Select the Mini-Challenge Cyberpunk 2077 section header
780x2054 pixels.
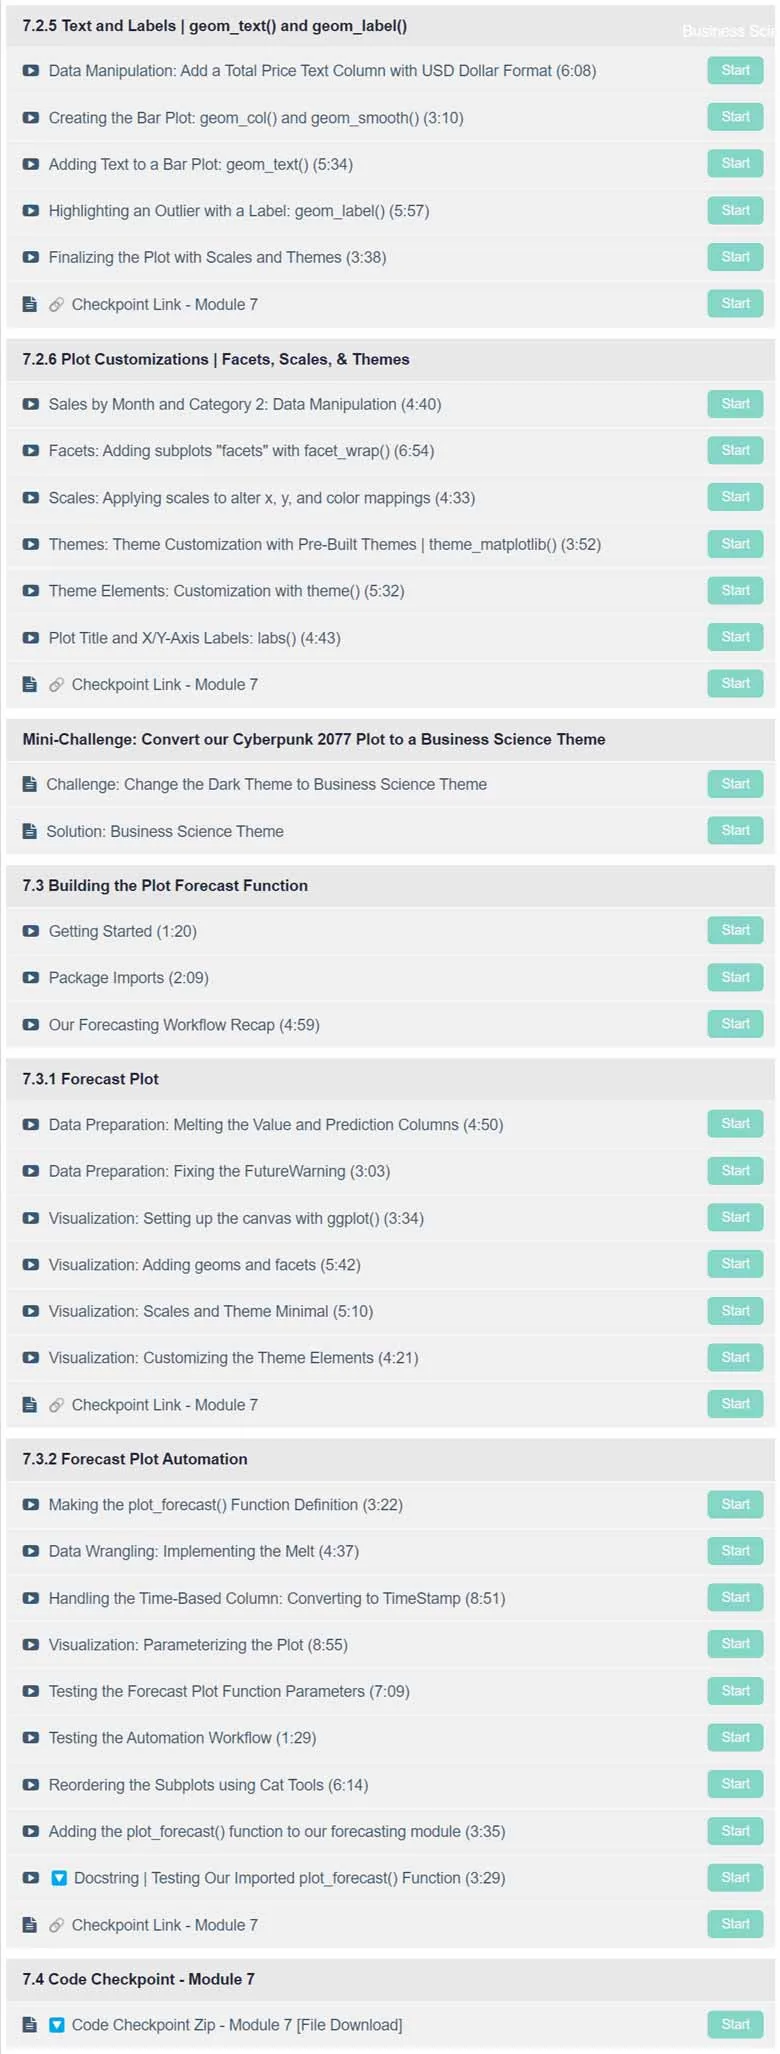390,739
